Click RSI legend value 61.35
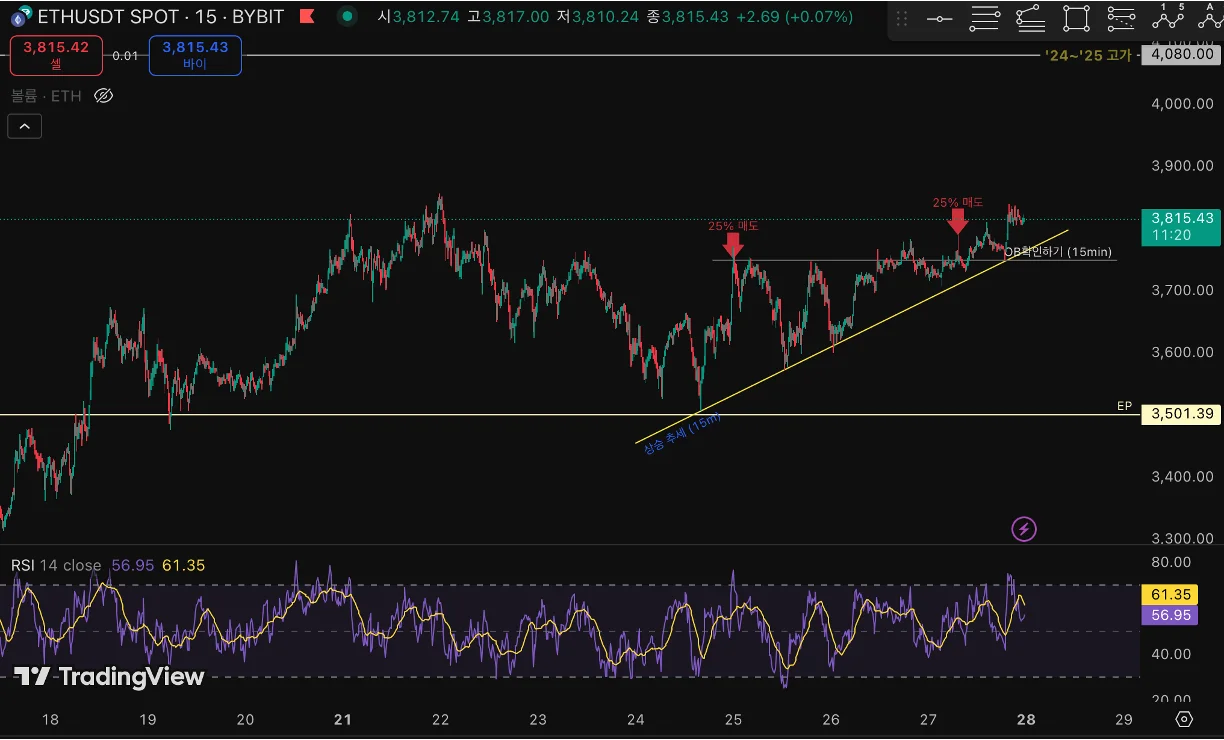 click(183, 566)
